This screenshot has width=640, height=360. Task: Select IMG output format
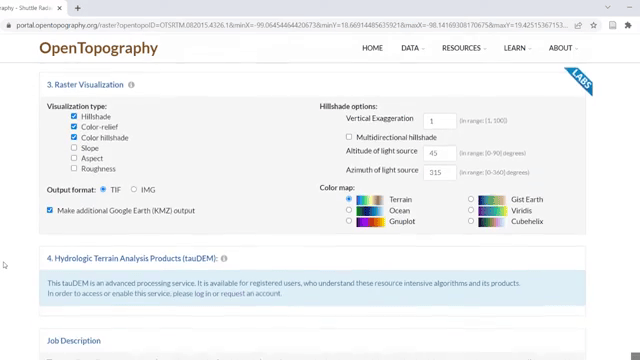(134, 189)
